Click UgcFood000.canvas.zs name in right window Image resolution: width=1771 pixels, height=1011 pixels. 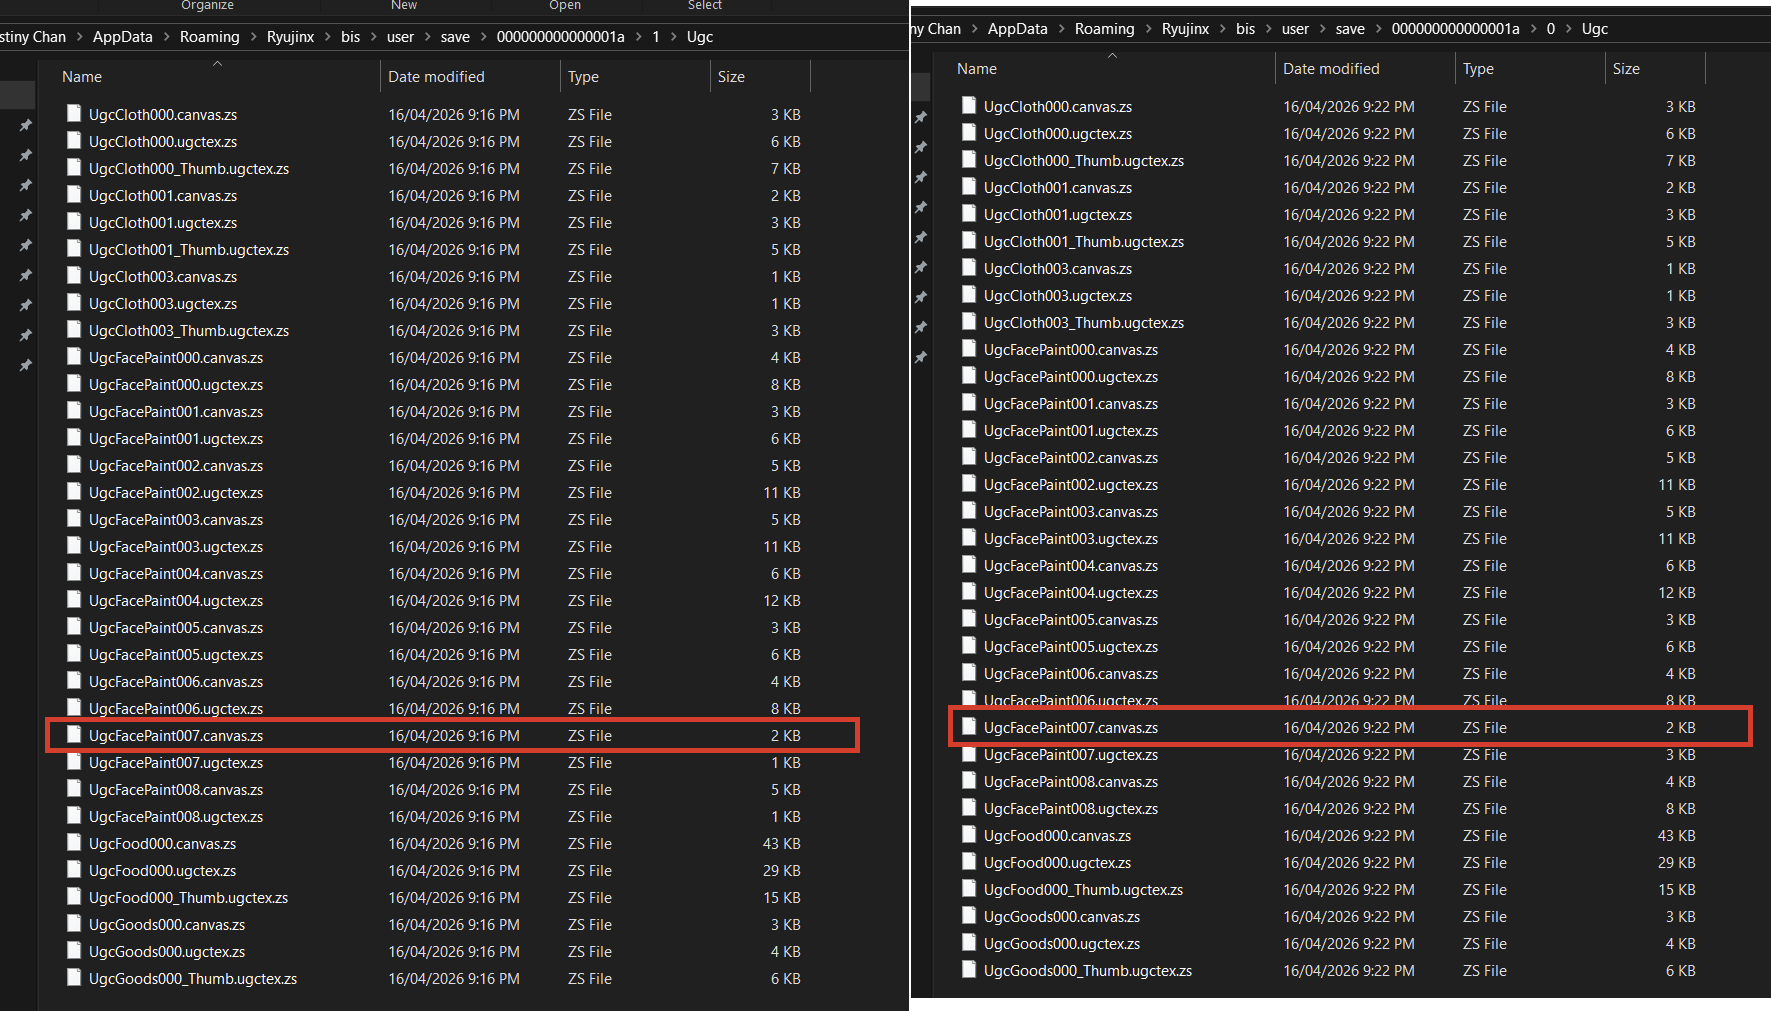pyautogui.click(x=1057, y=835)
